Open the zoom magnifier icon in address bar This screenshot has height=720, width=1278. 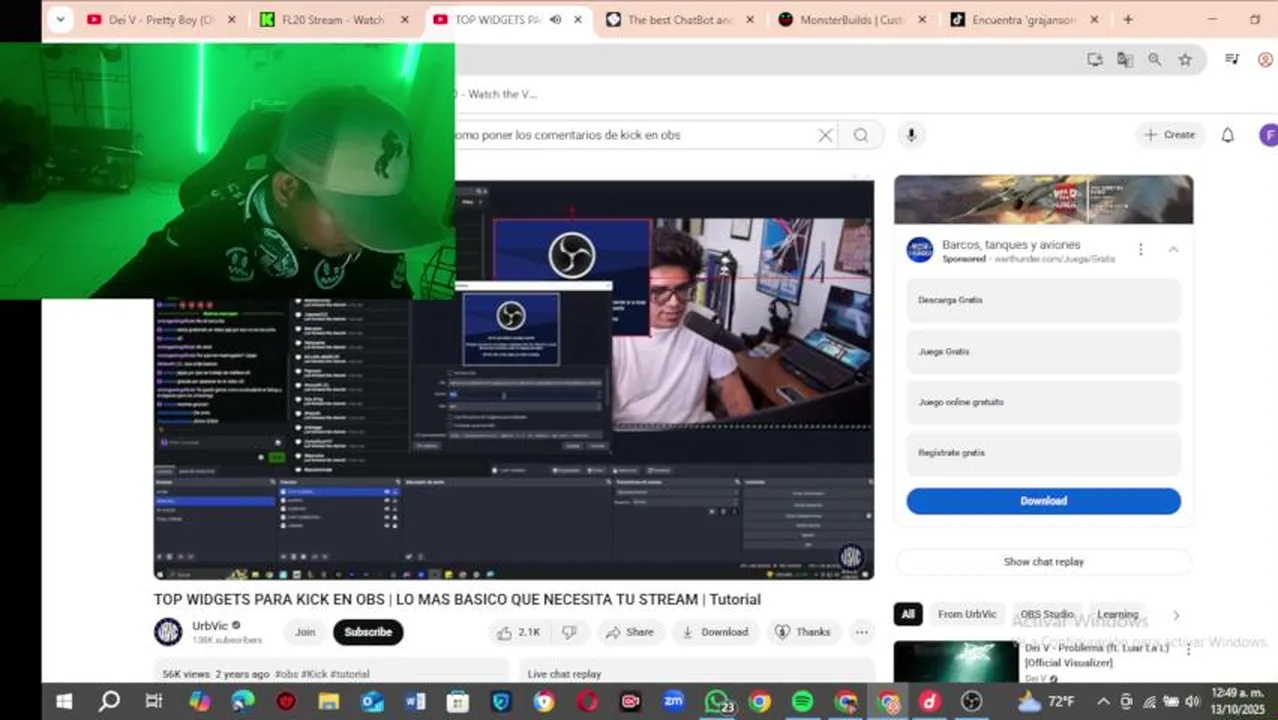pos(1155,60)
